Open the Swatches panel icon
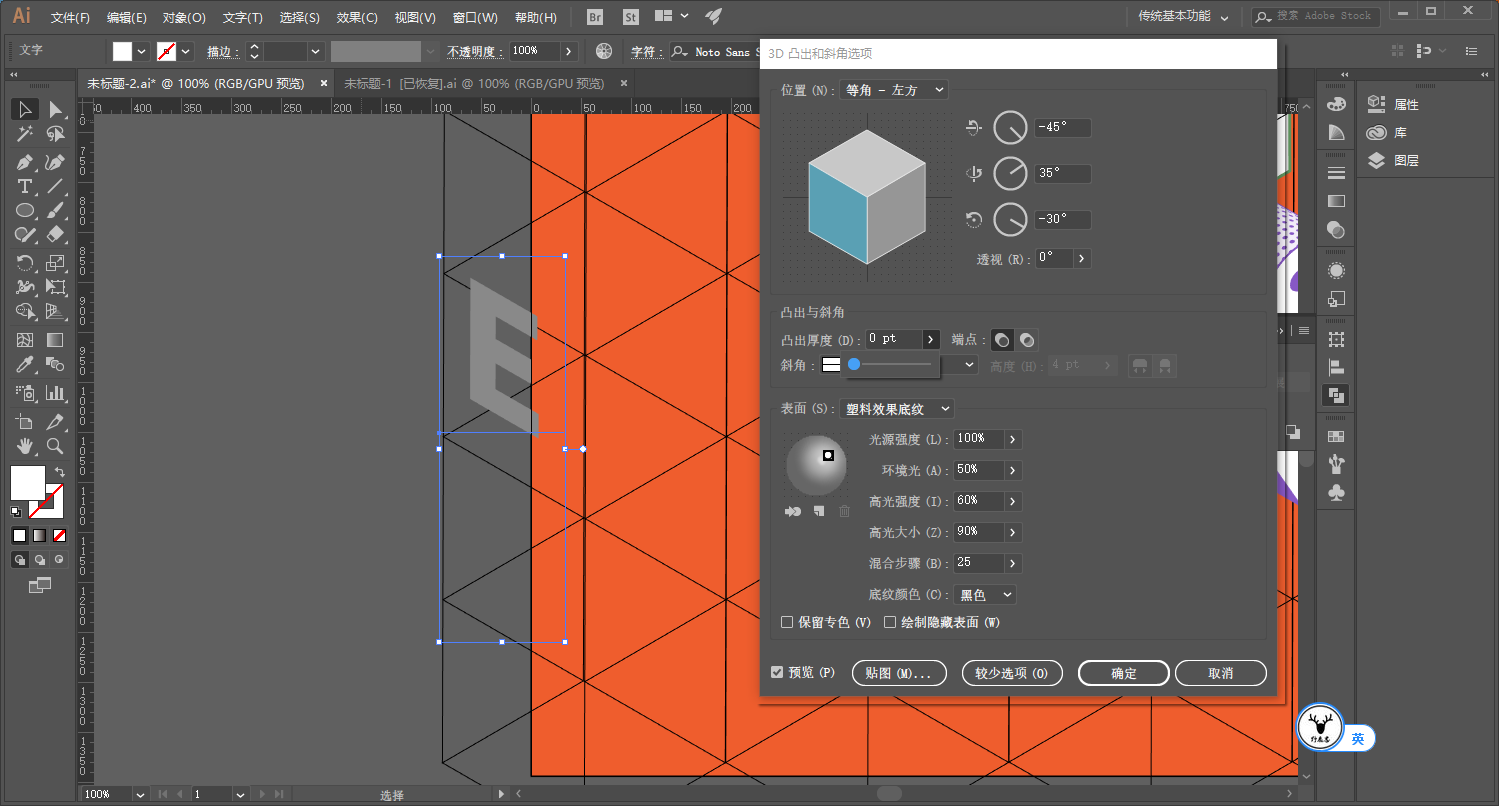This screenshot has width=1499, height=806. pos(1336,436)
